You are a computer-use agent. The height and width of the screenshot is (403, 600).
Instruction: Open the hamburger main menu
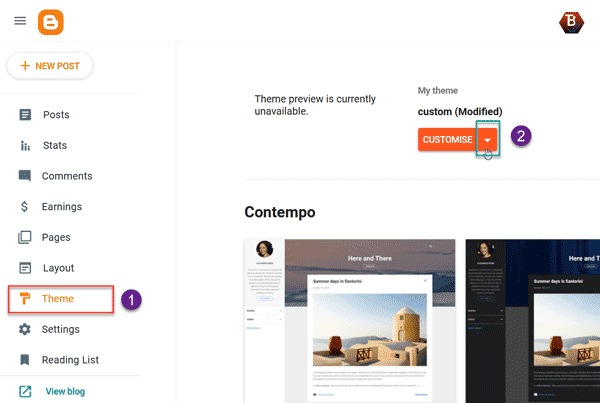pyautogui.click(x=20, y=21)
